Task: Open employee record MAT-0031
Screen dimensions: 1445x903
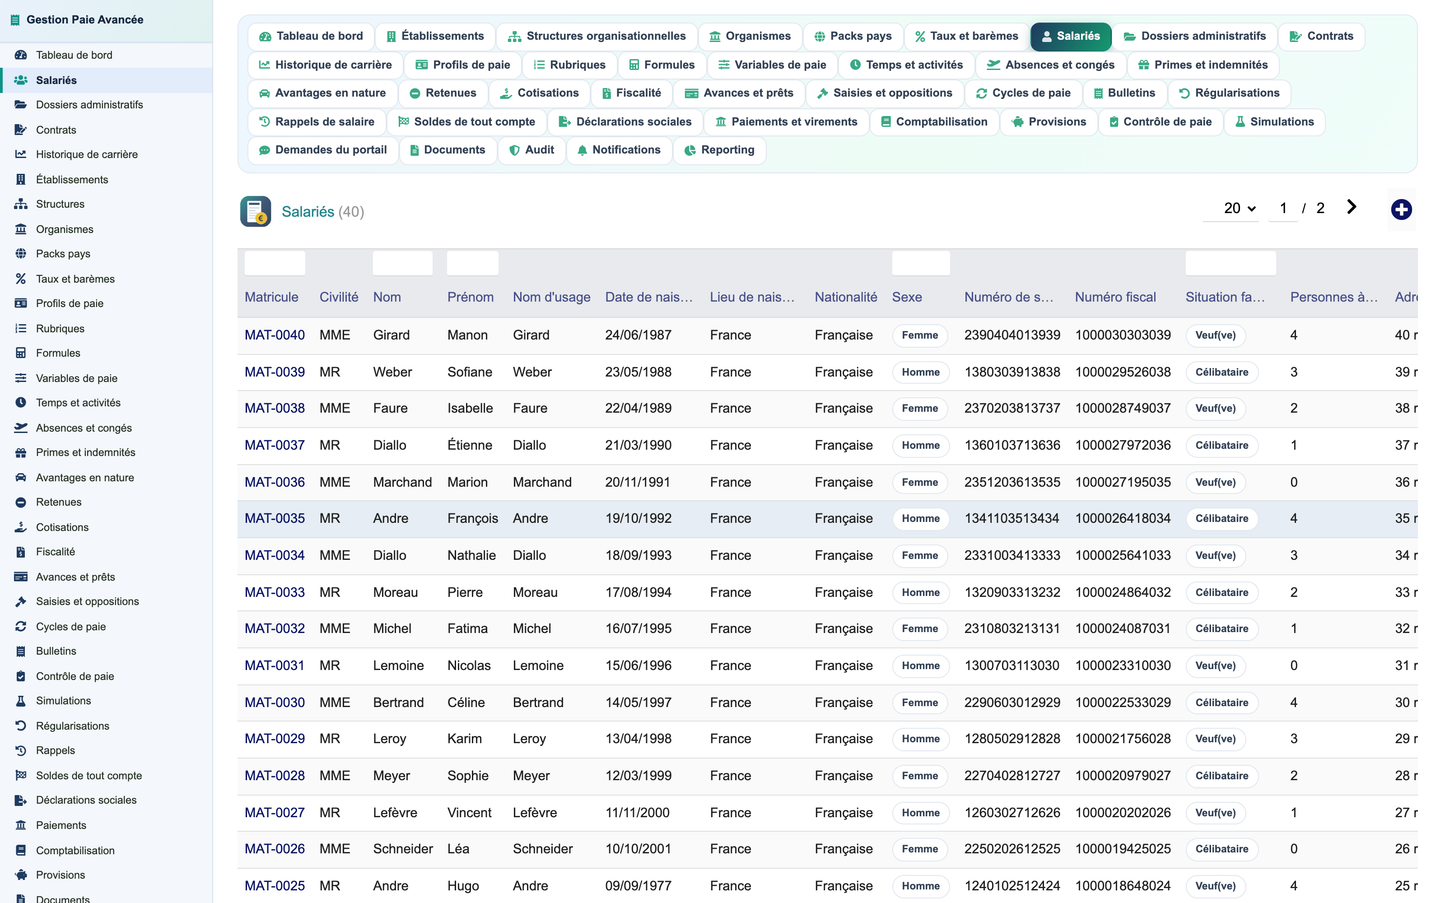Action: (275, 665)
